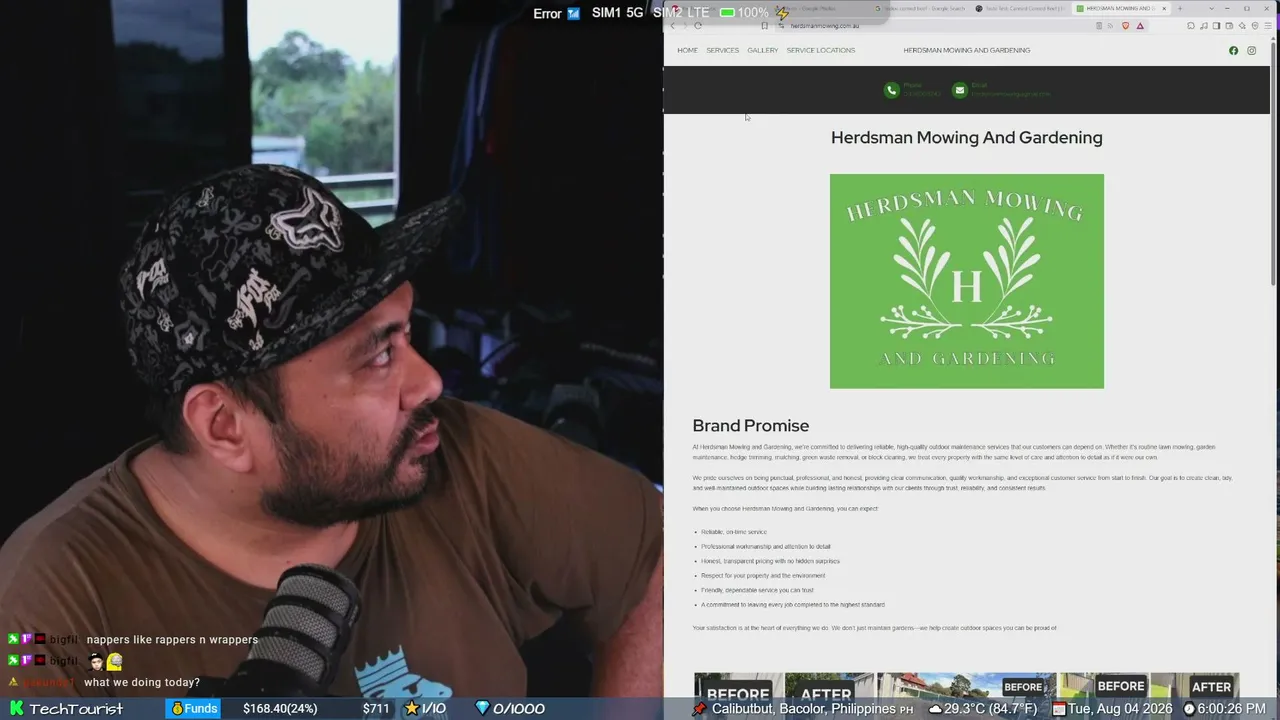1280x720 pixels.
Task: Reload the page with the browser refresh icon
Action: click(698, 26)
